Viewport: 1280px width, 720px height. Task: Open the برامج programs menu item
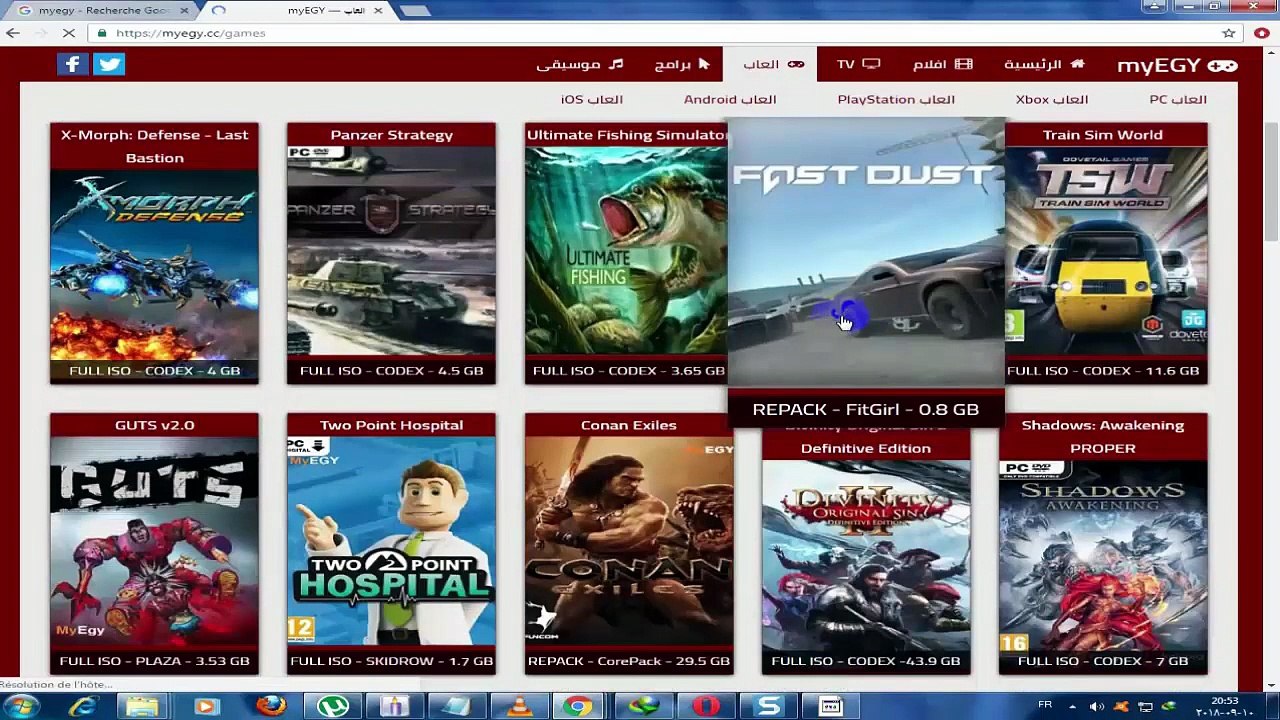click(x=682, y=64)
